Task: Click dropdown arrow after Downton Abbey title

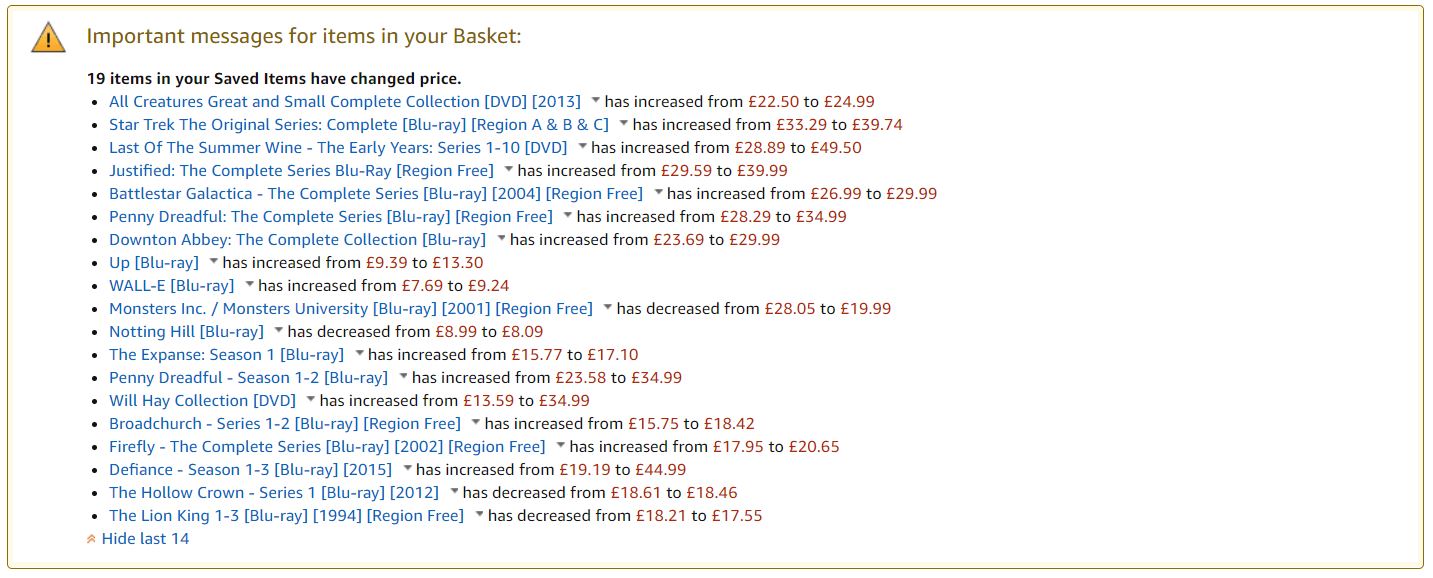Action: tap(501, 239)
